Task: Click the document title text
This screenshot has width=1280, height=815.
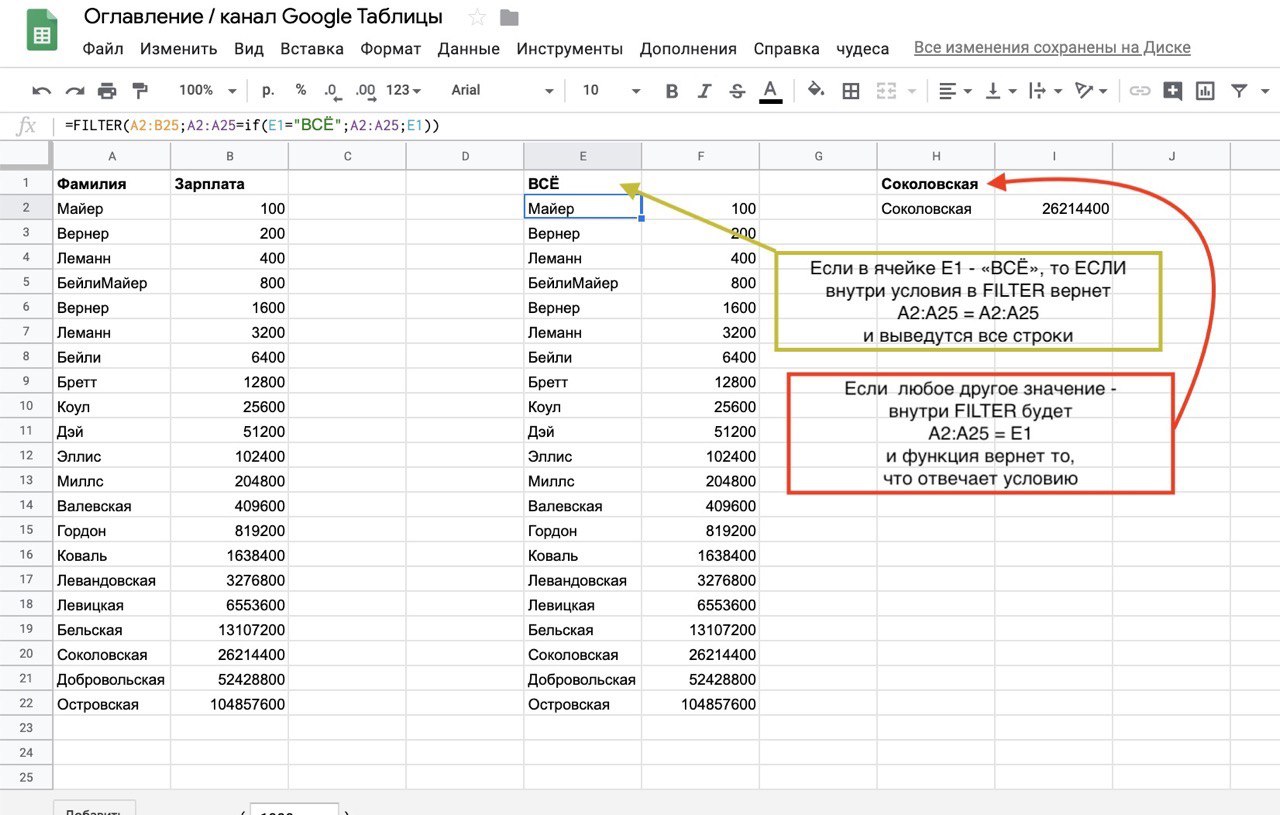Action: click(263, 17)
